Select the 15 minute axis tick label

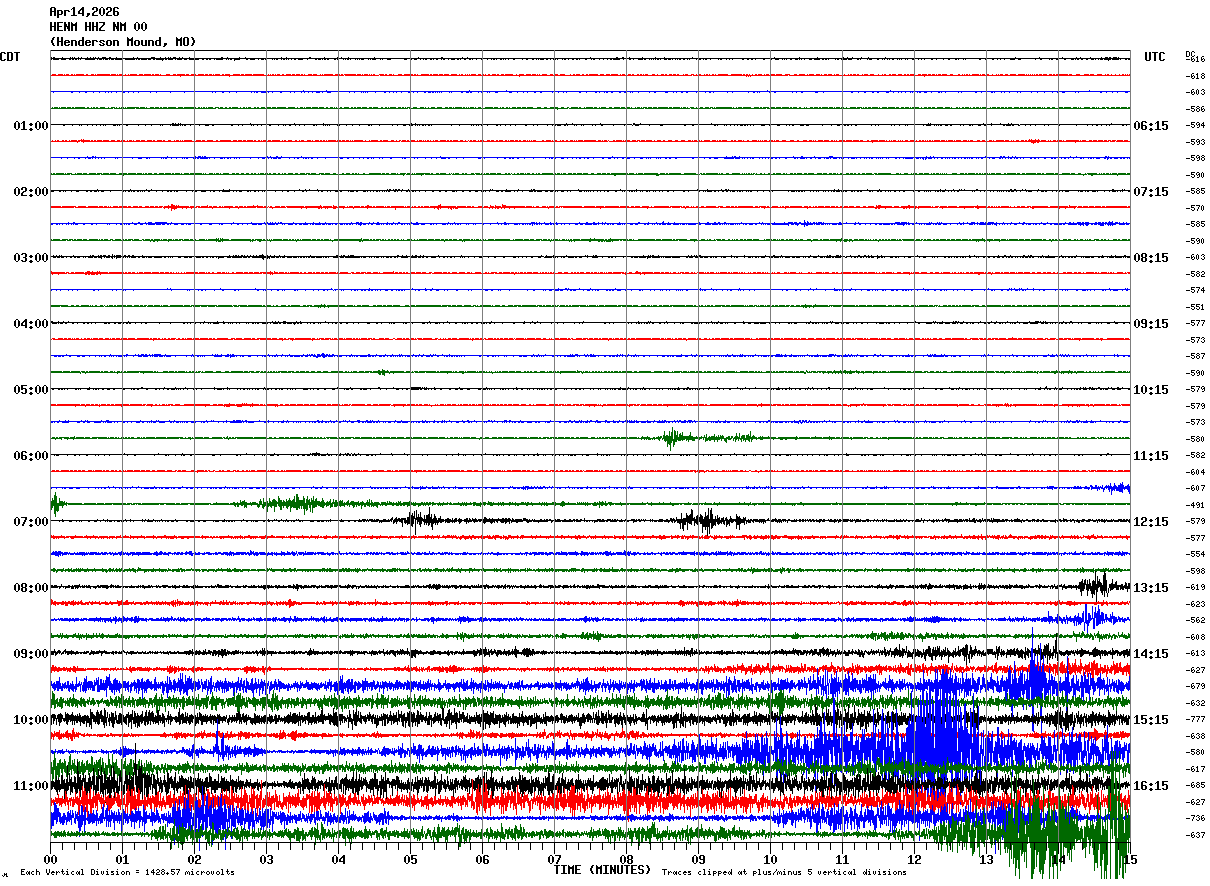[1130, 860]
